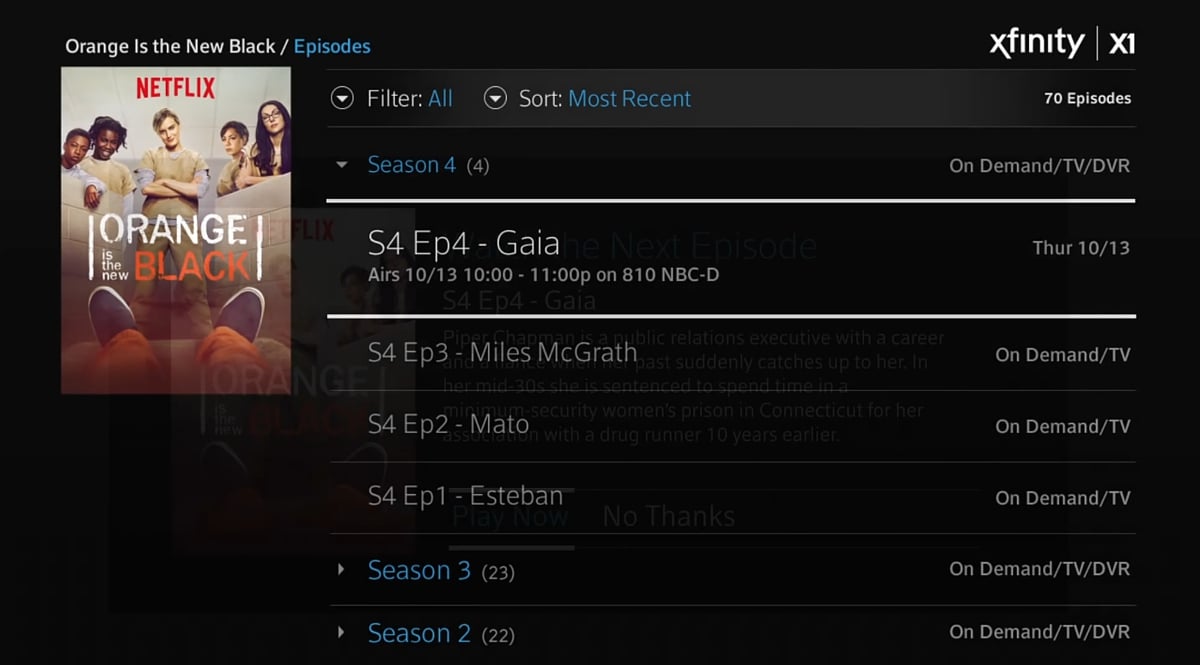The image size is (1200, 665).
Task: Click the Season 4 collapse arrow
Action: [x=341, y=165]
